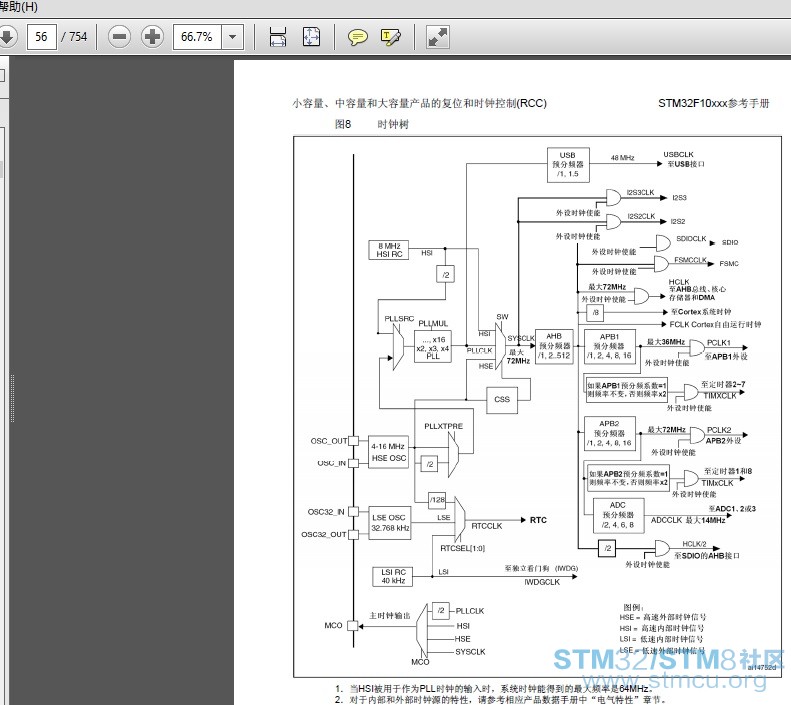Go to next page arrow button
791x705 pixels.
point(7,37)
